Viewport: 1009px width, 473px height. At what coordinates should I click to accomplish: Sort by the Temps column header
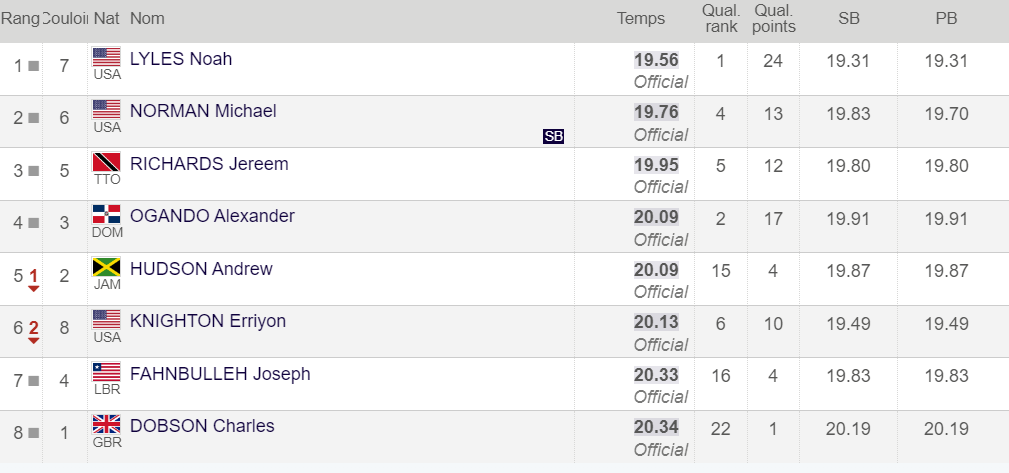pyautogui.click(x=640, y=18)
